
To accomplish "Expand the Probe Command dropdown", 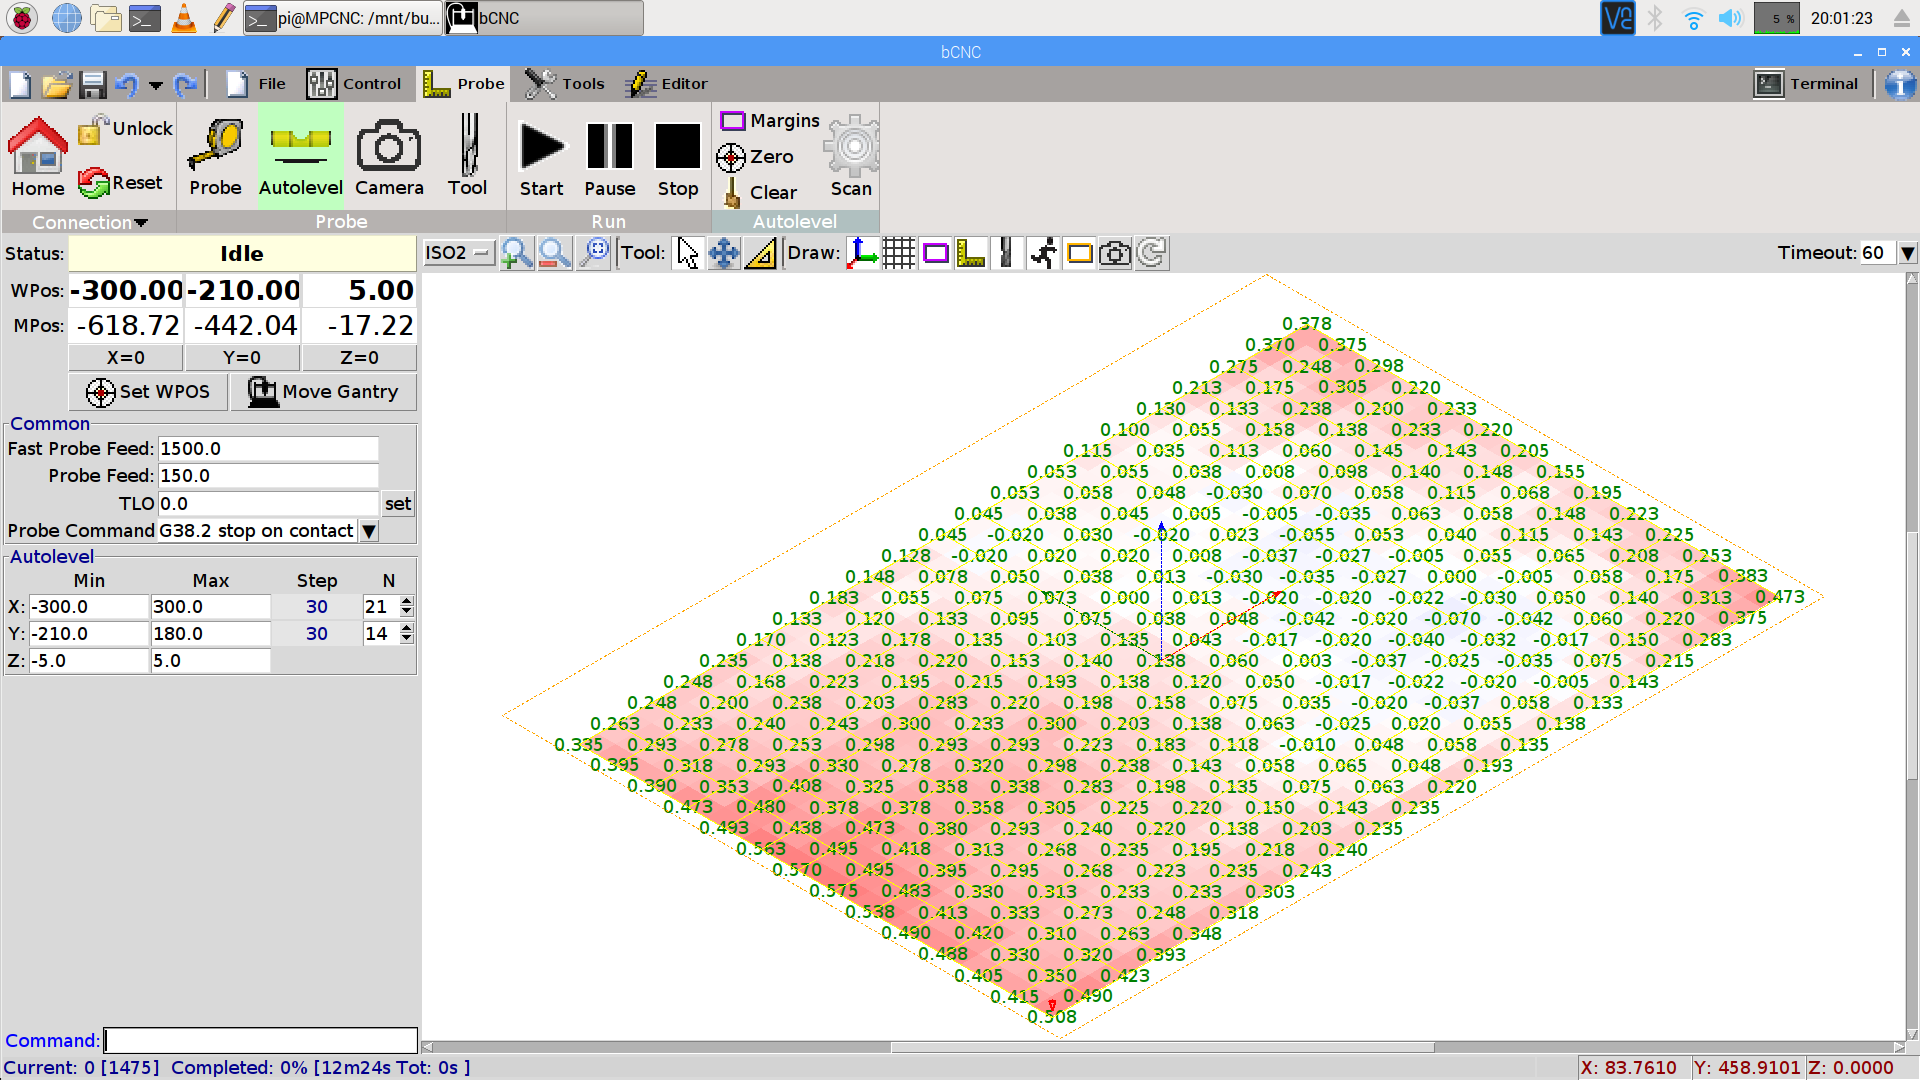I will coord(369,531).
